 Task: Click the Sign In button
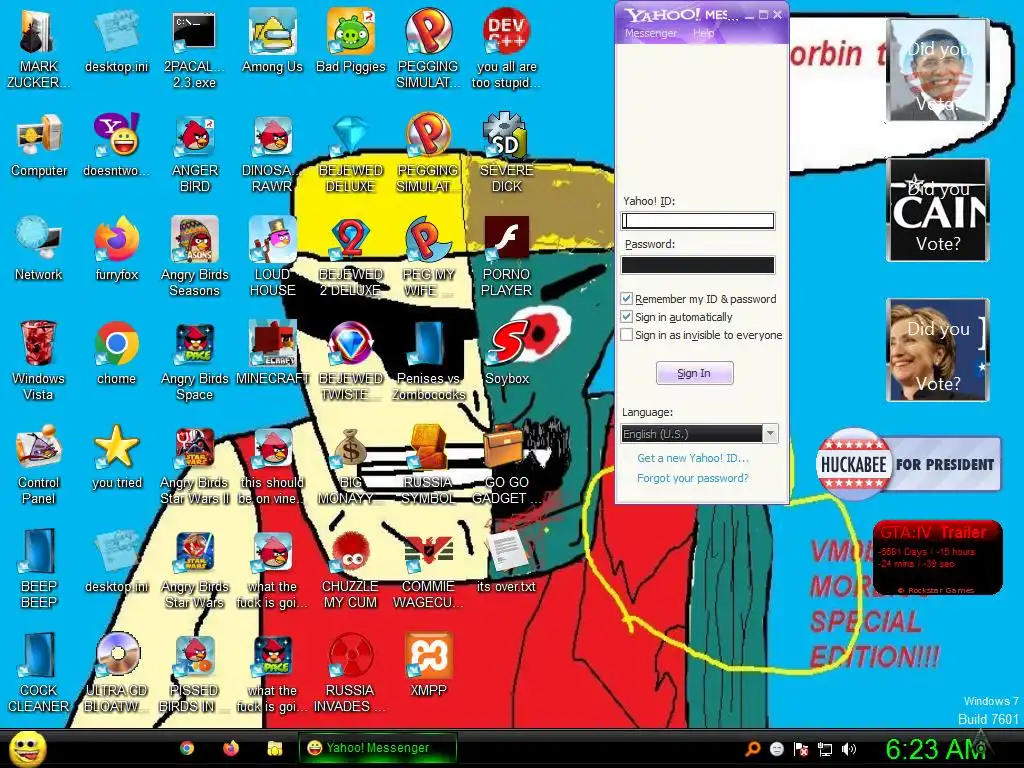click(694, 373)
